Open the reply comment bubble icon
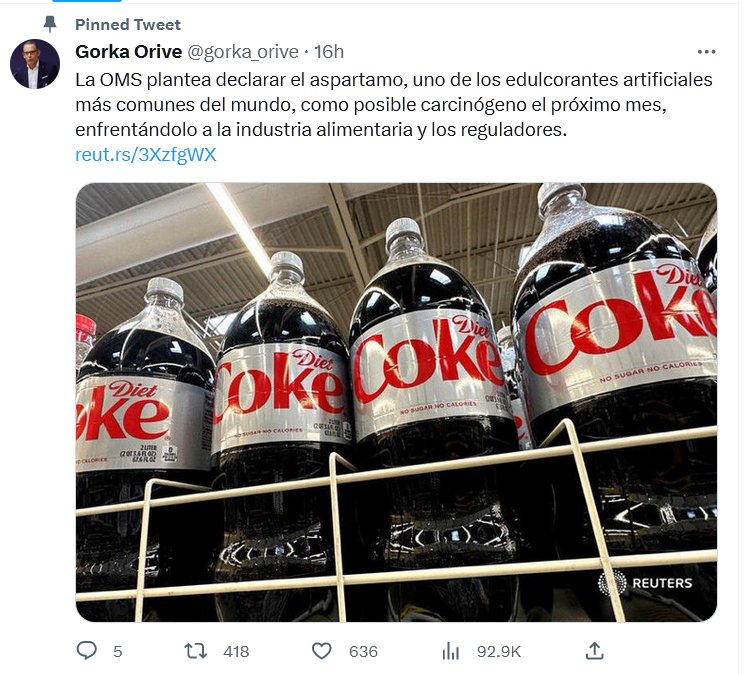This screenshot has width=756, height=674. coord(87,651)
